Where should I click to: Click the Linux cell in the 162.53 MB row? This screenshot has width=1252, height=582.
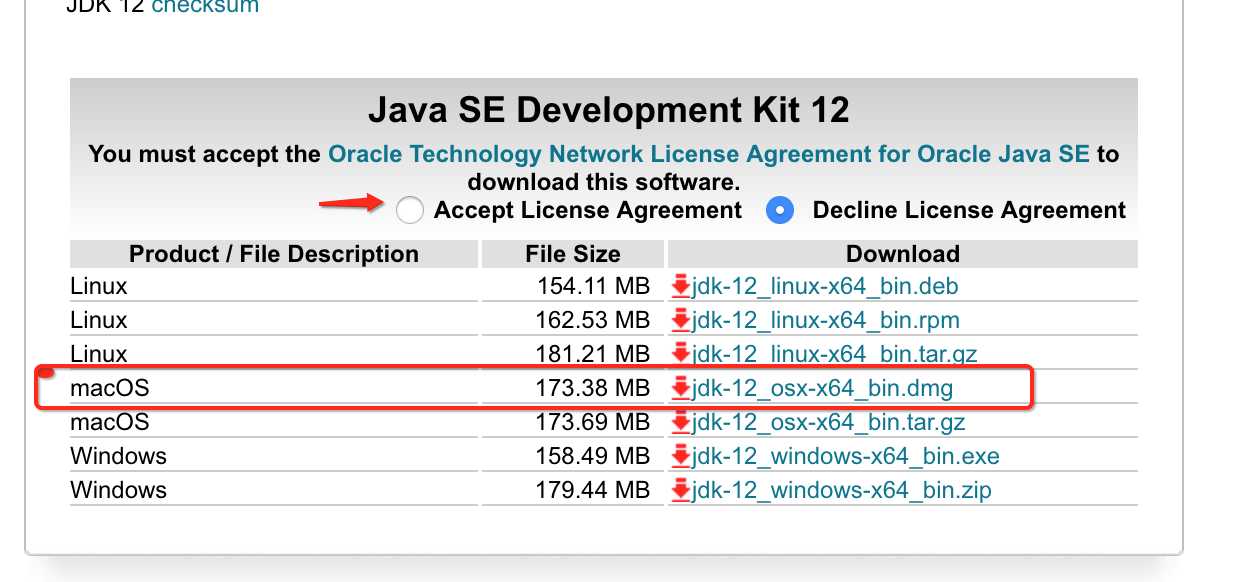tap(274, 321)
